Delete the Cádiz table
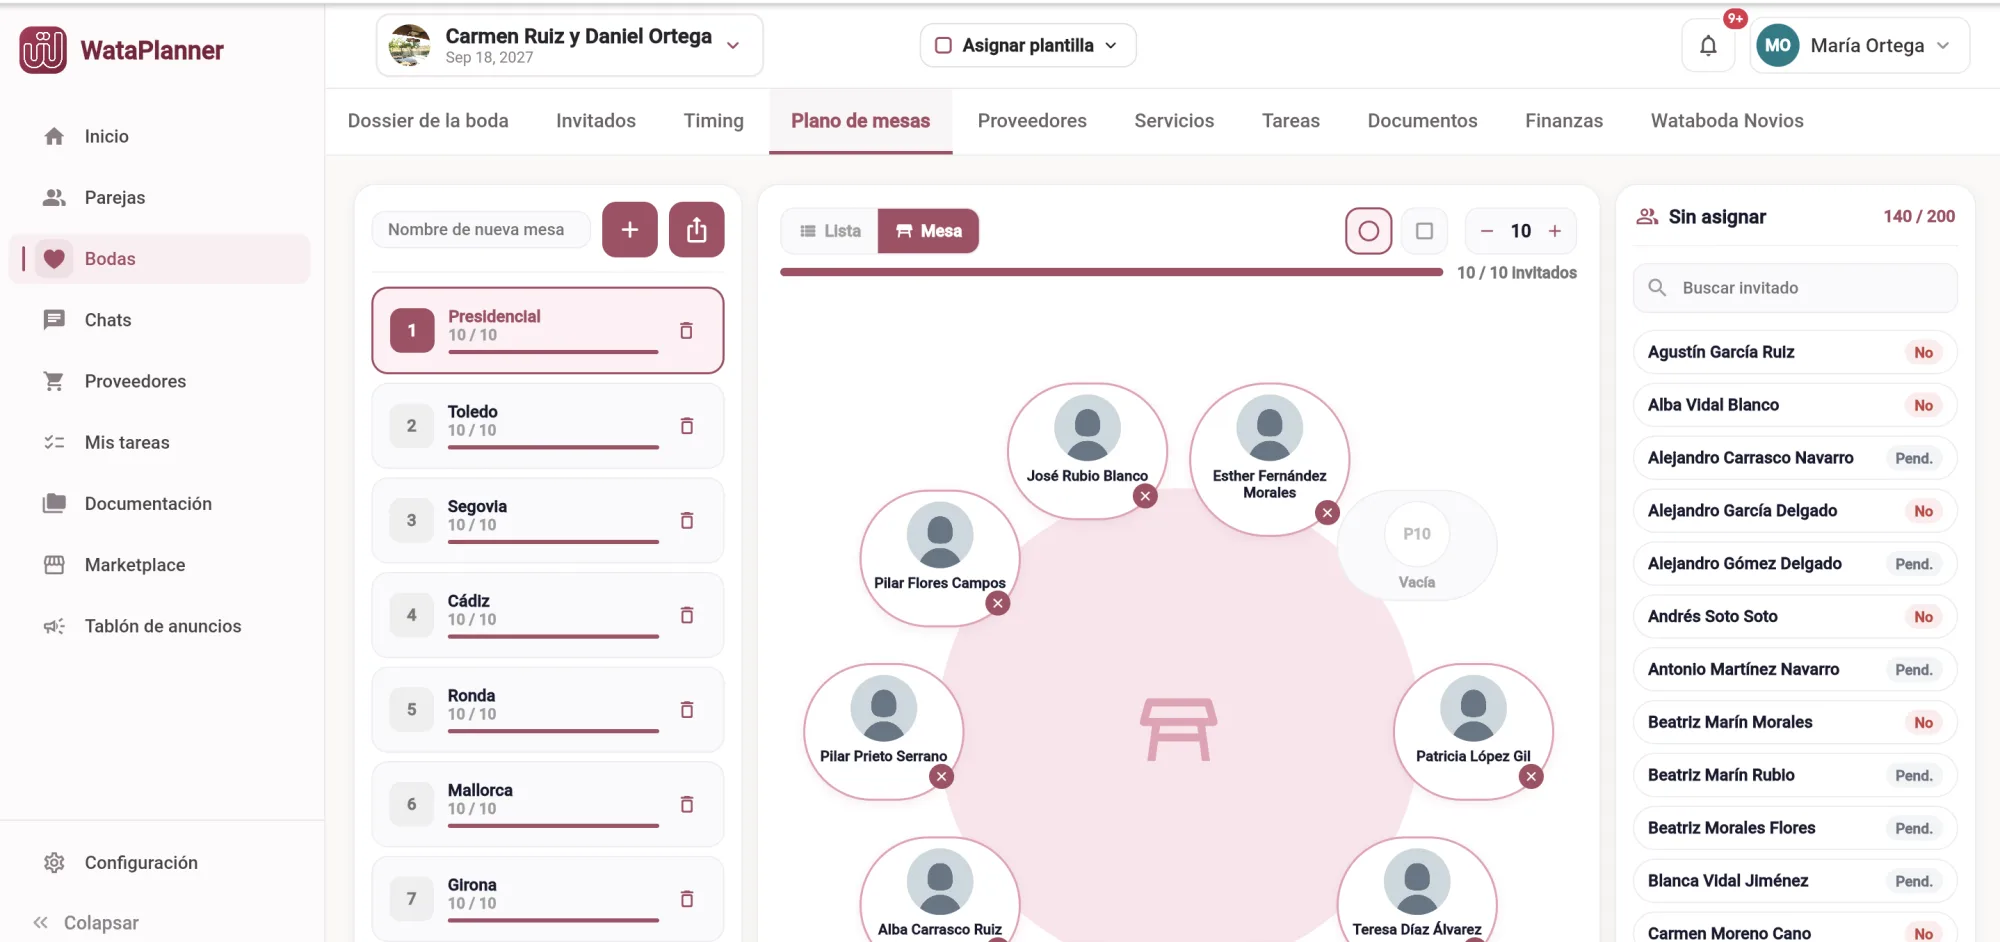The height and width of the screenshot is (942, 2000). [x=687, y=615]
